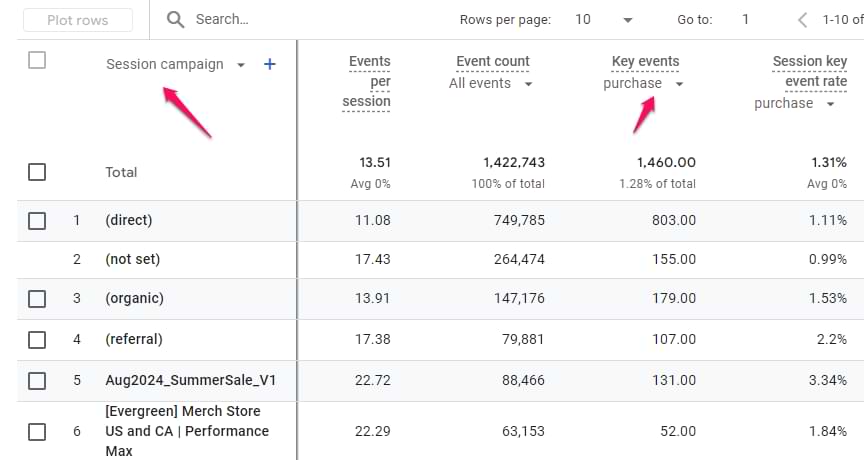The width and height of the screenshot is (864, 460).
Task: Select the (direct) row checkbox
Action: point(37,220)
